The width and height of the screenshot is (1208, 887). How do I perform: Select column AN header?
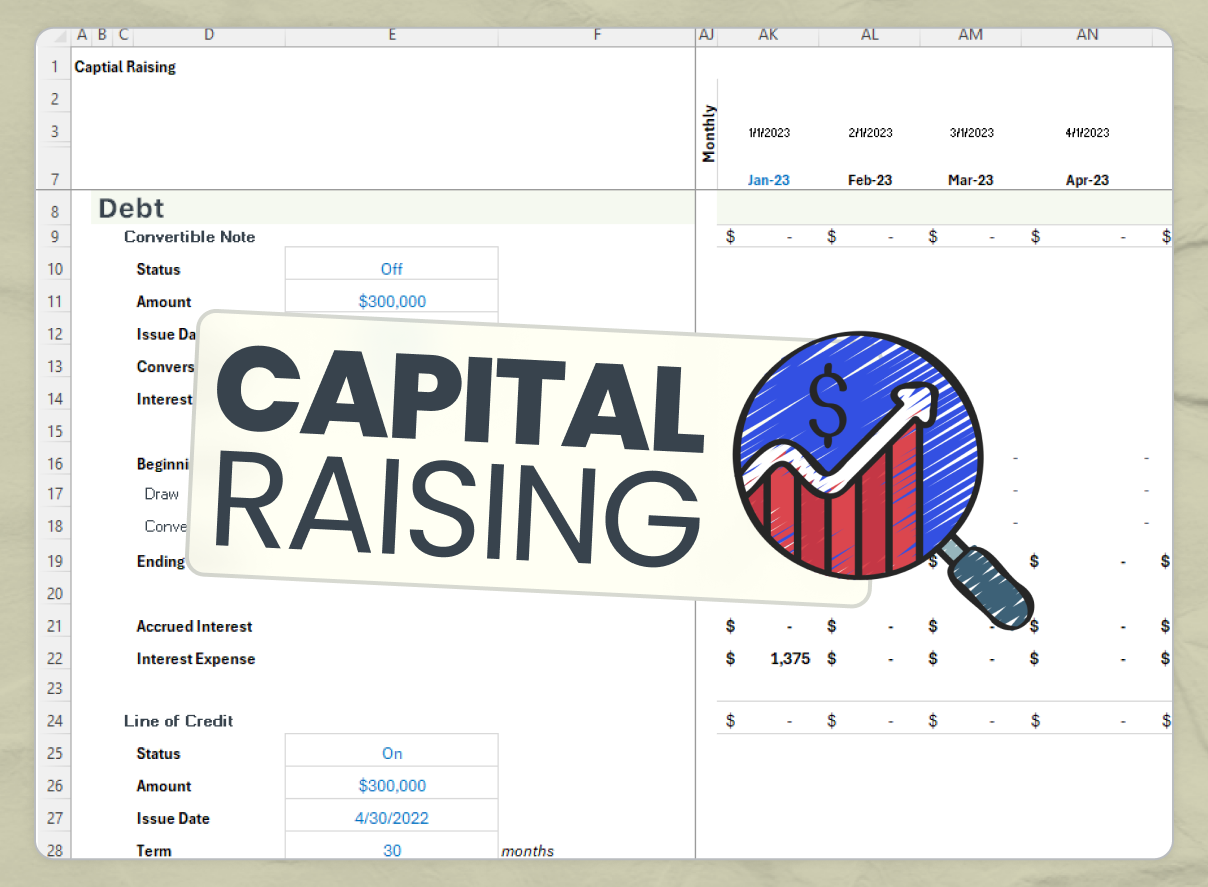point(1087,35)
